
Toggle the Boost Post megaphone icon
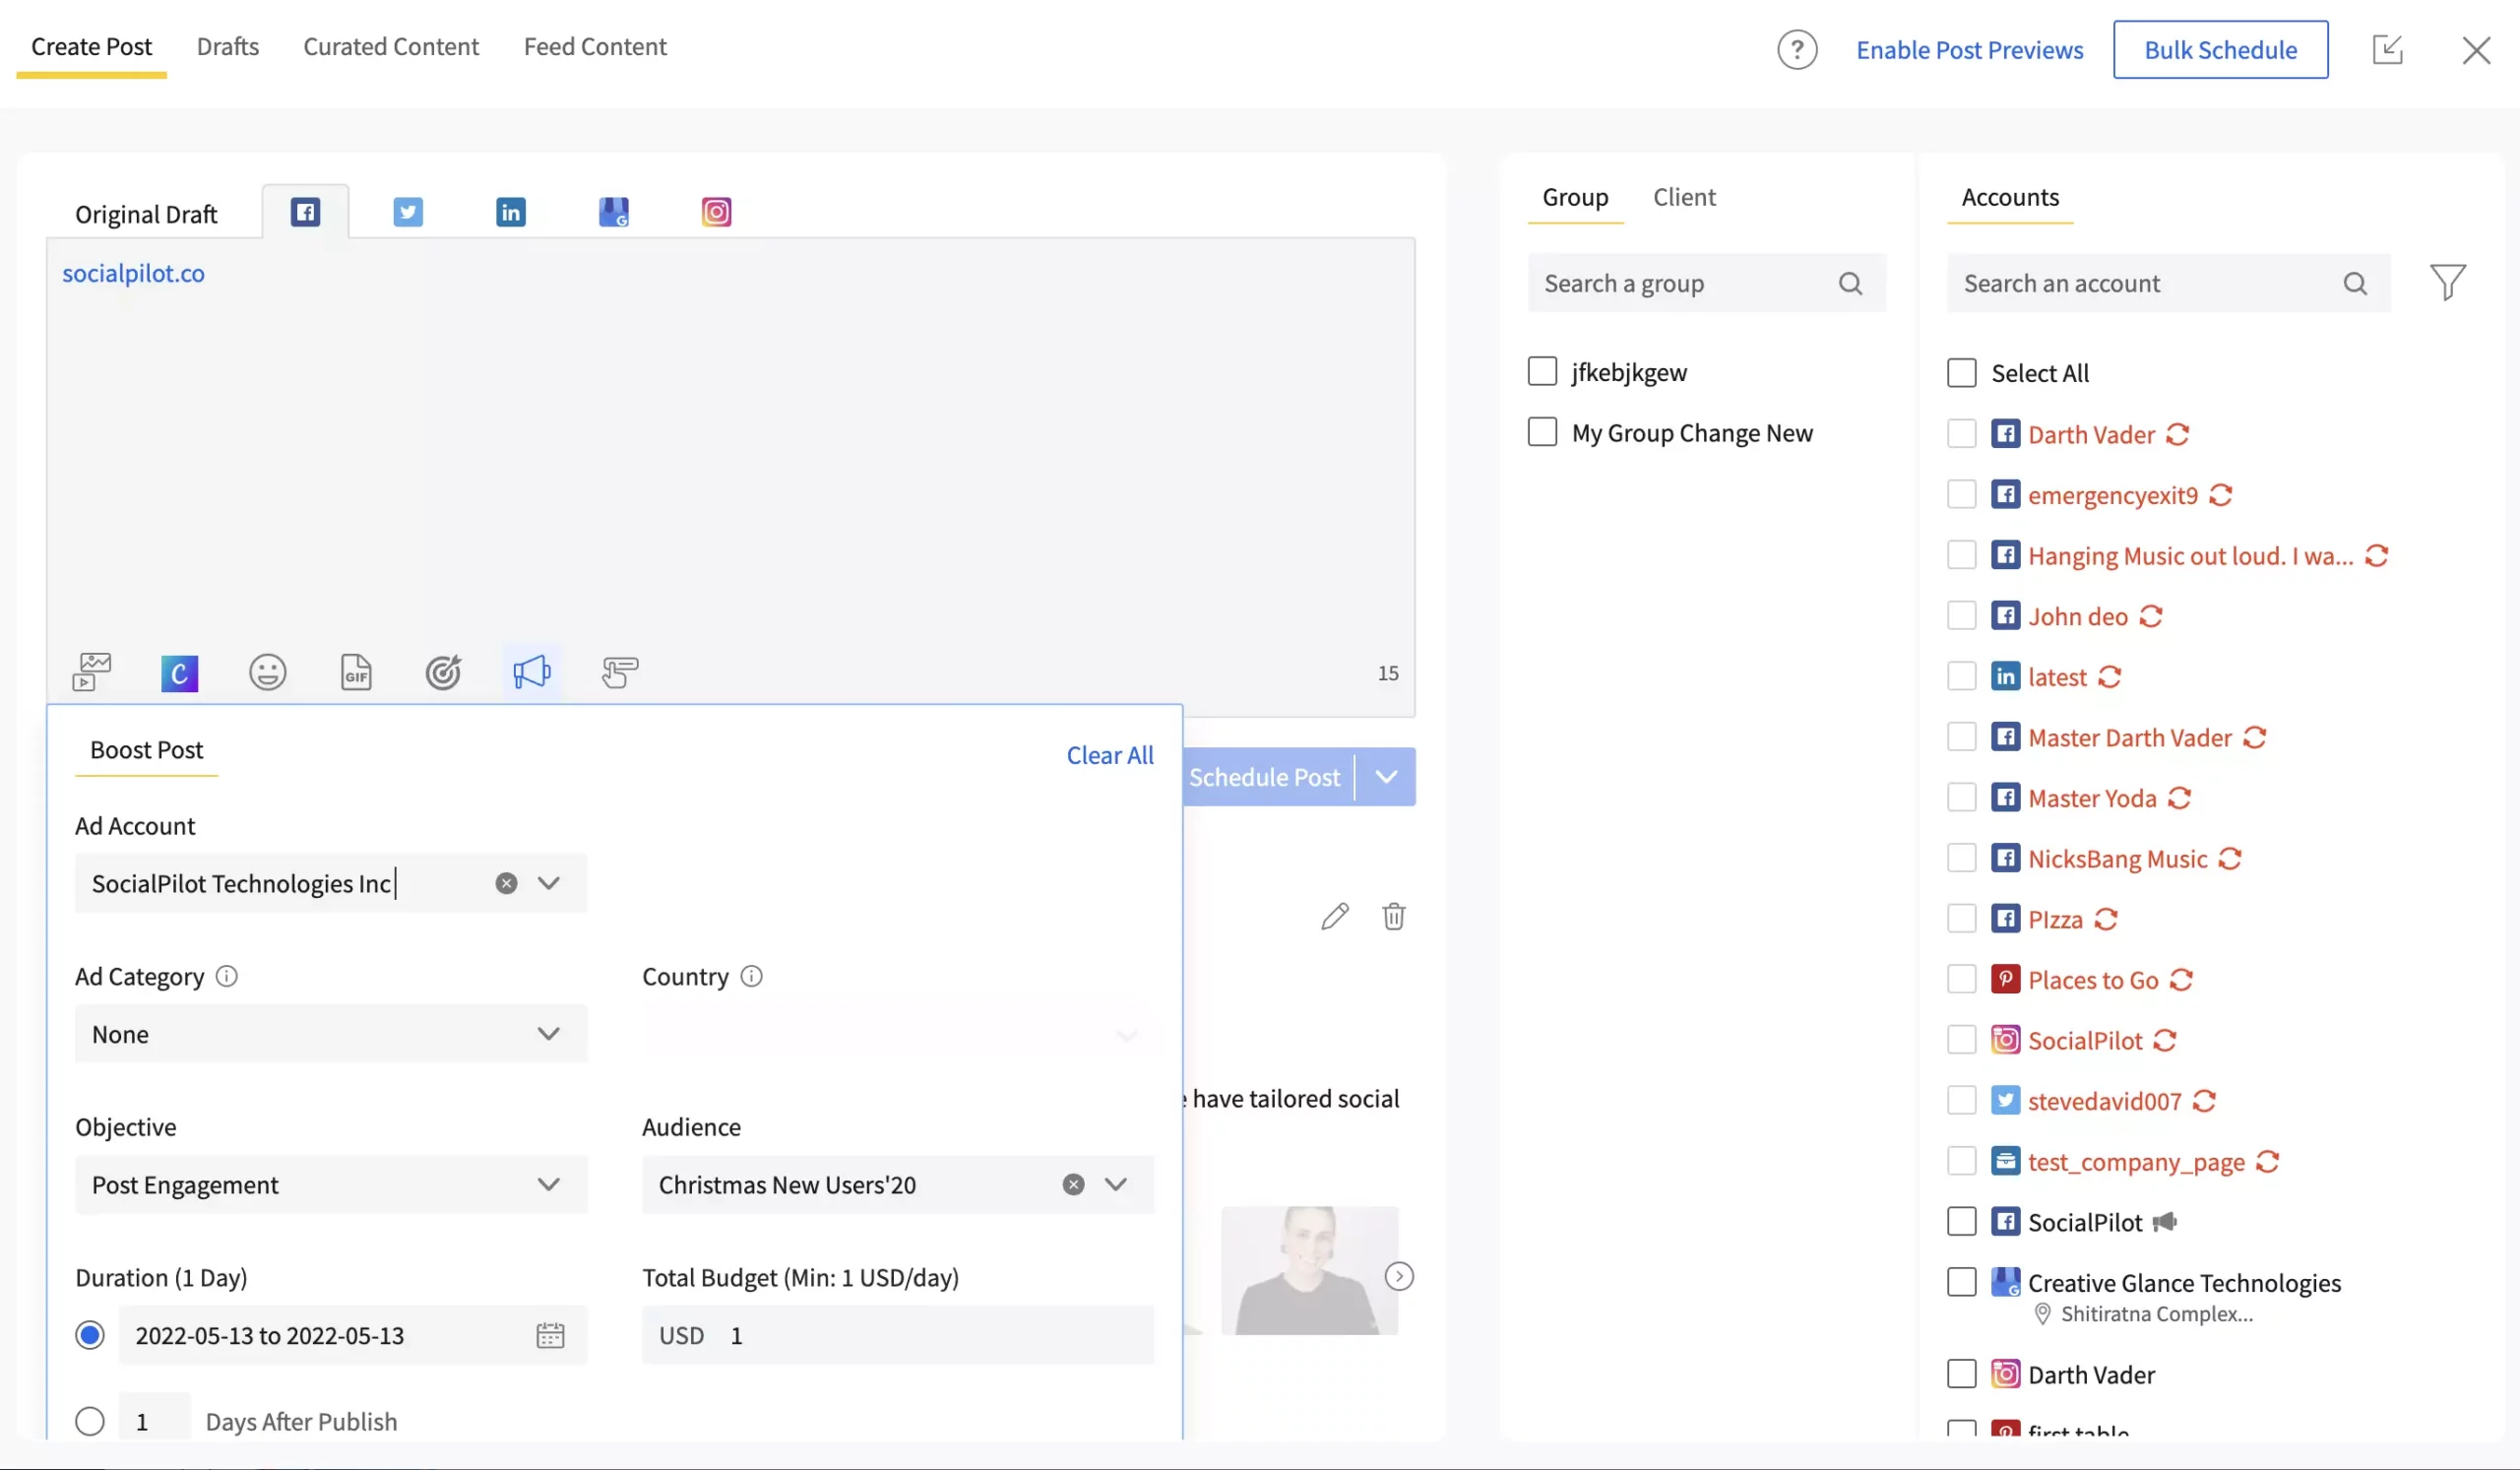click(x=532, y=672)
